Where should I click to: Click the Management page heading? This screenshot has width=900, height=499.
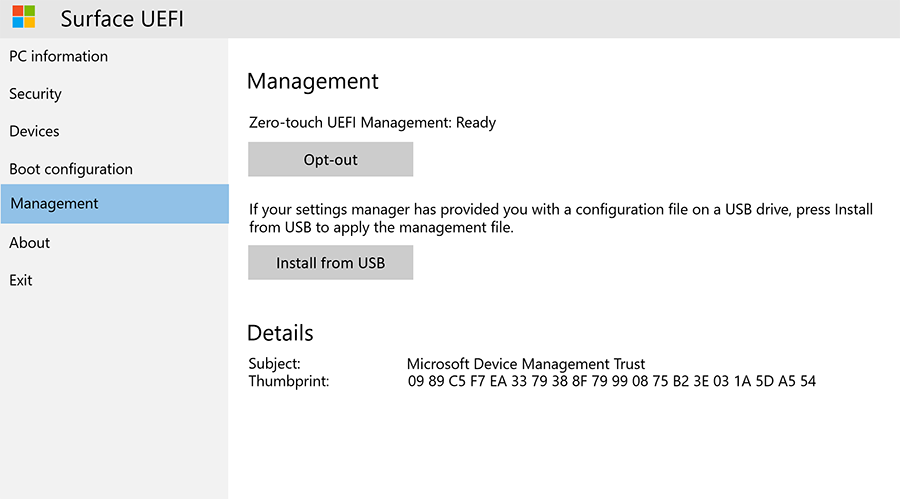tap(312, 82)
